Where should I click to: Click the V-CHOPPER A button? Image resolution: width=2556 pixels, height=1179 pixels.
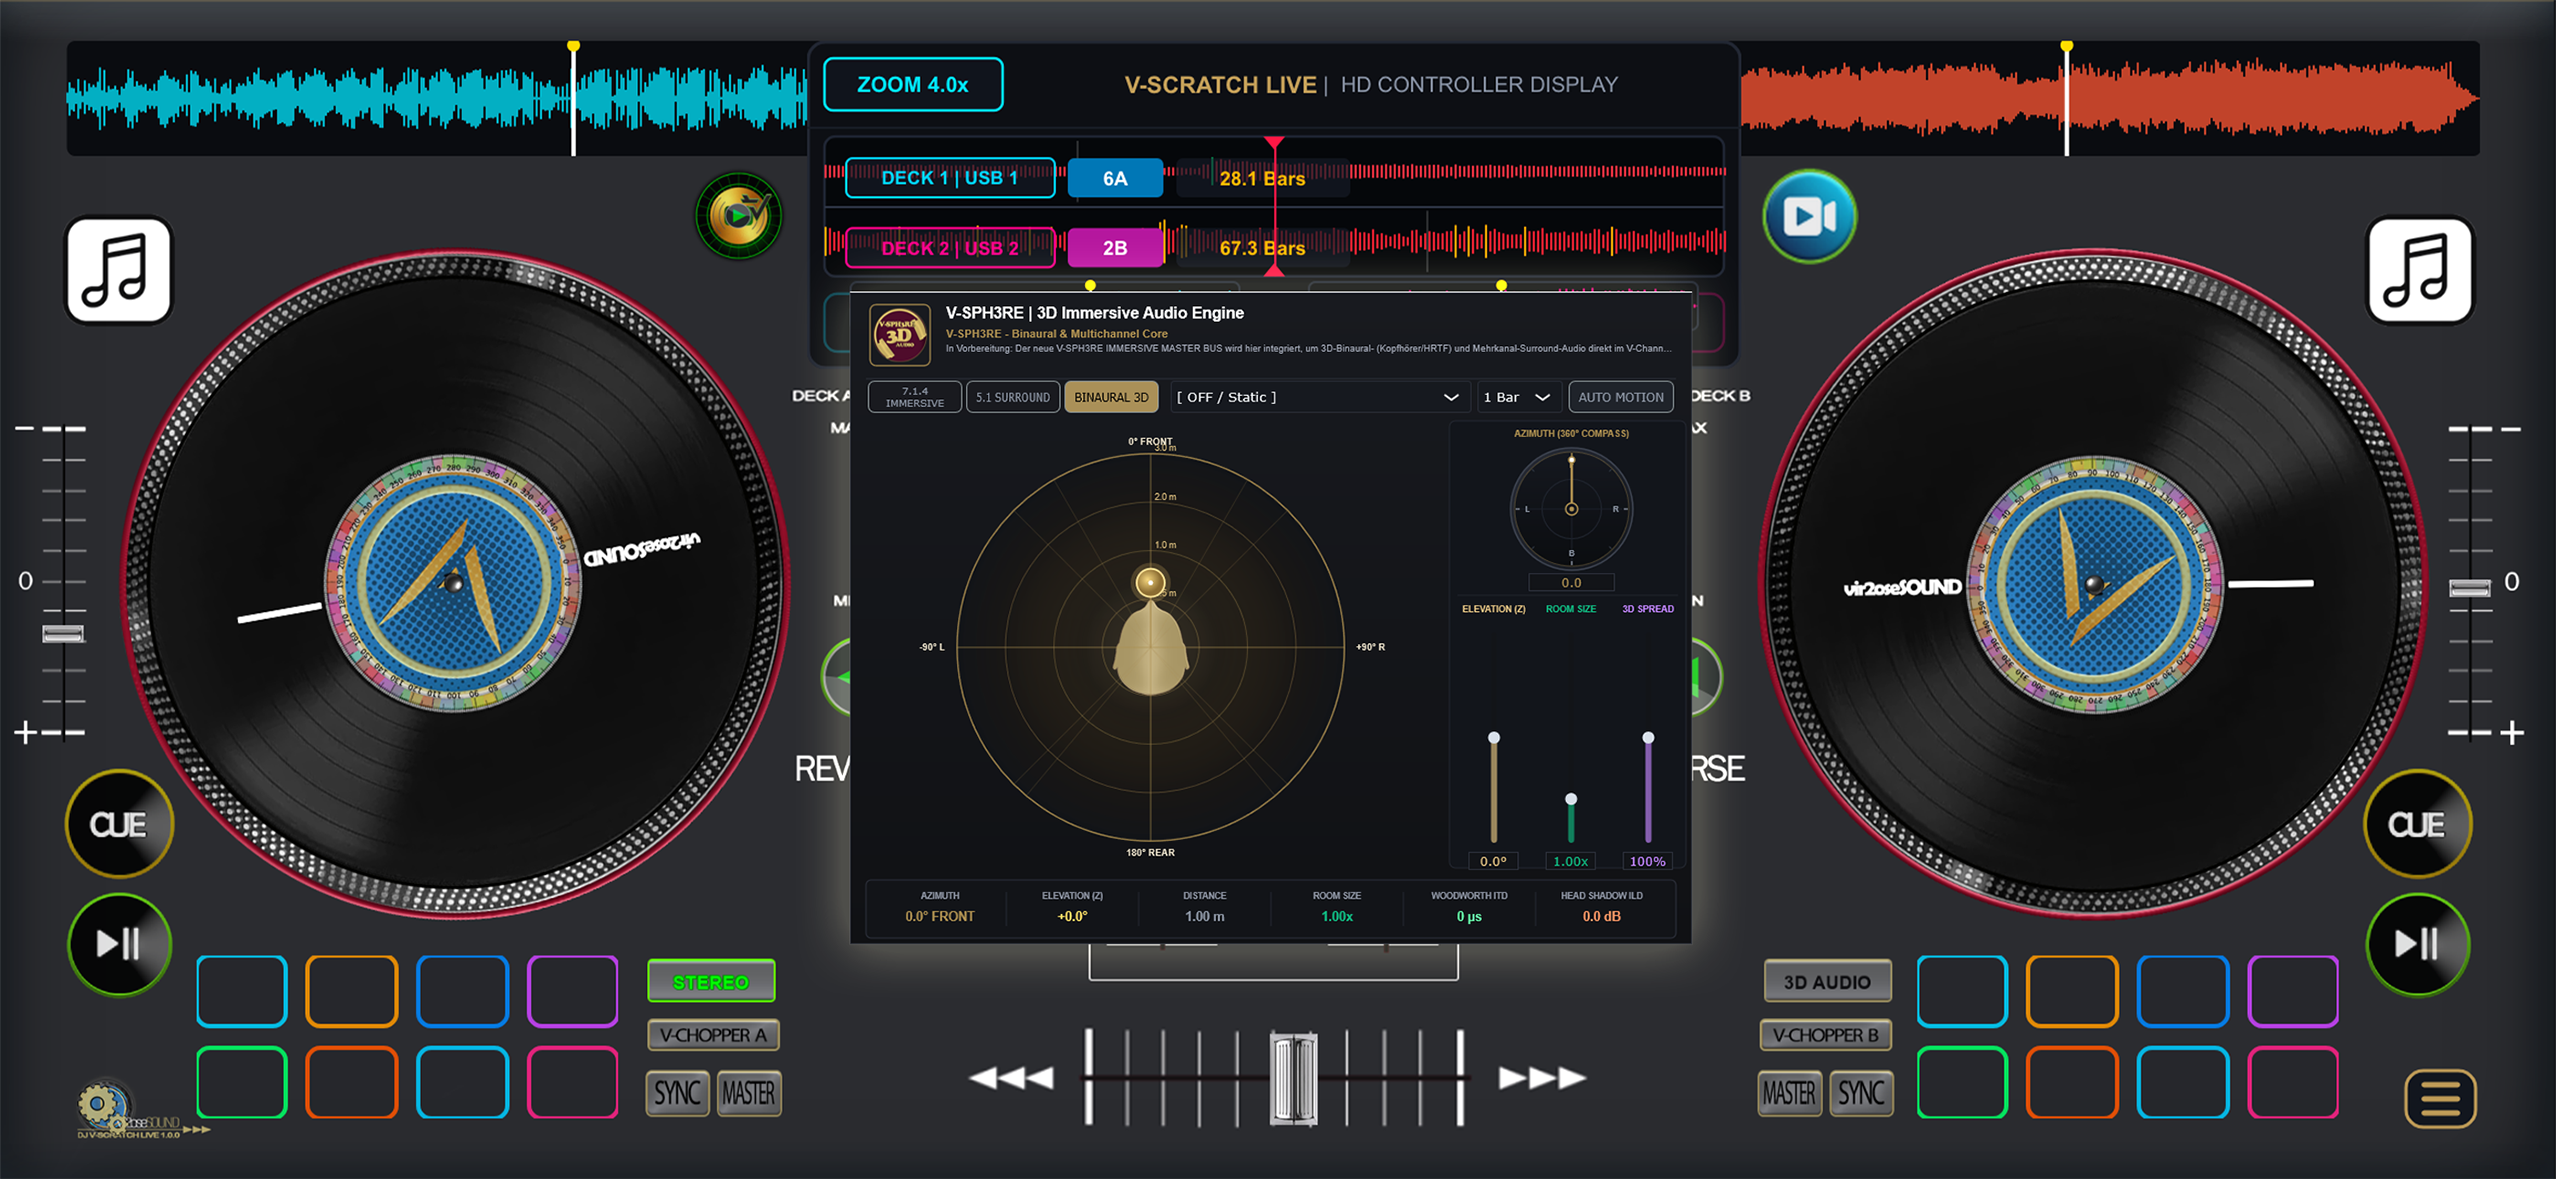point(713,1035)
